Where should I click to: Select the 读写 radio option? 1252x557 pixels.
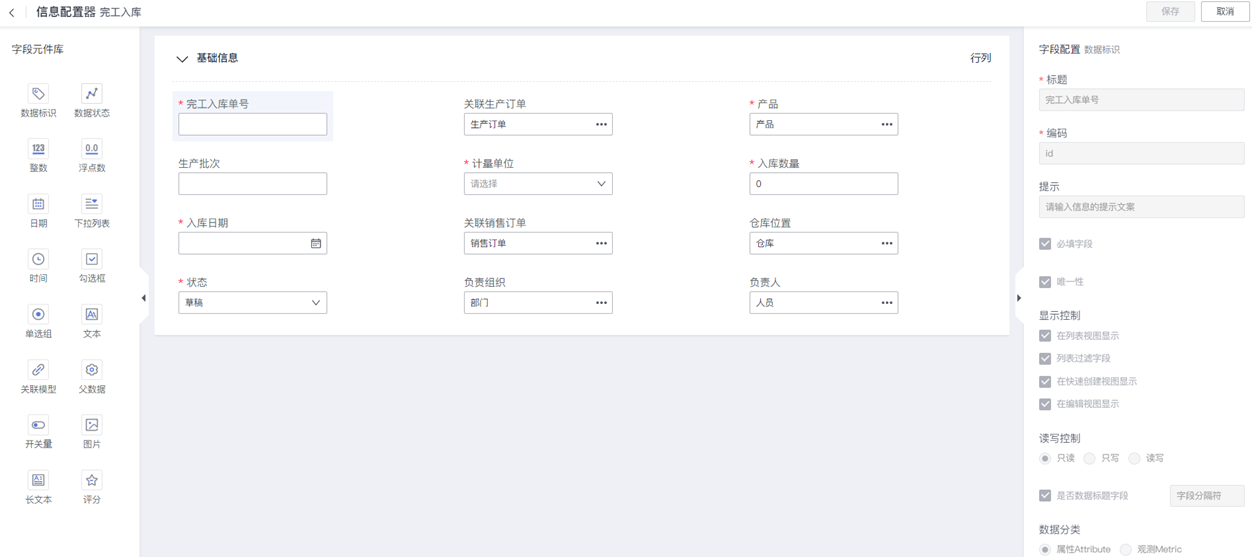click(x=1134, y=458)
